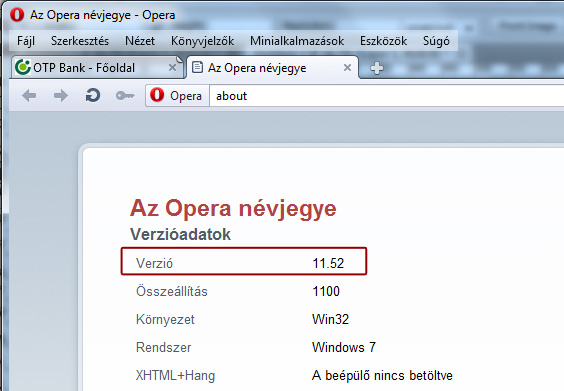Open a new tab with the plus icon
The width and height of the screenshot is (564, 391).
point(377,68)
